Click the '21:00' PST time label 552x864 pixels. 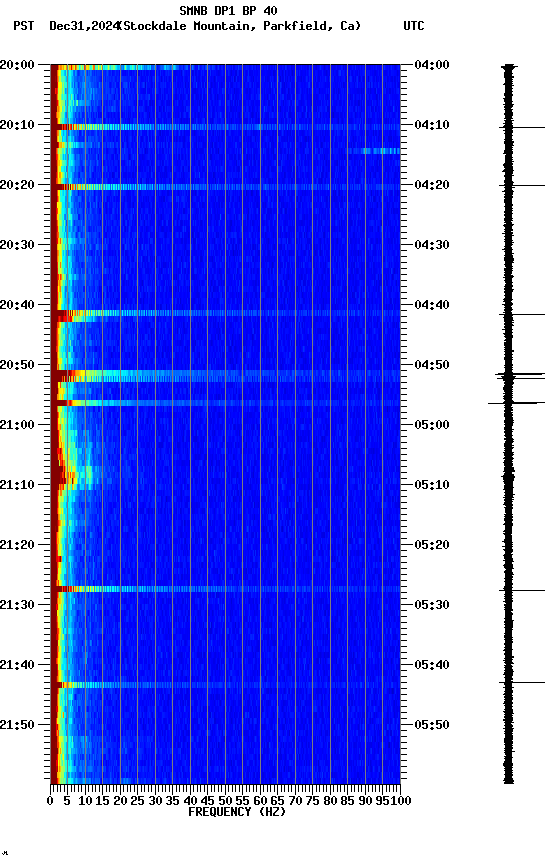(17, 425)
